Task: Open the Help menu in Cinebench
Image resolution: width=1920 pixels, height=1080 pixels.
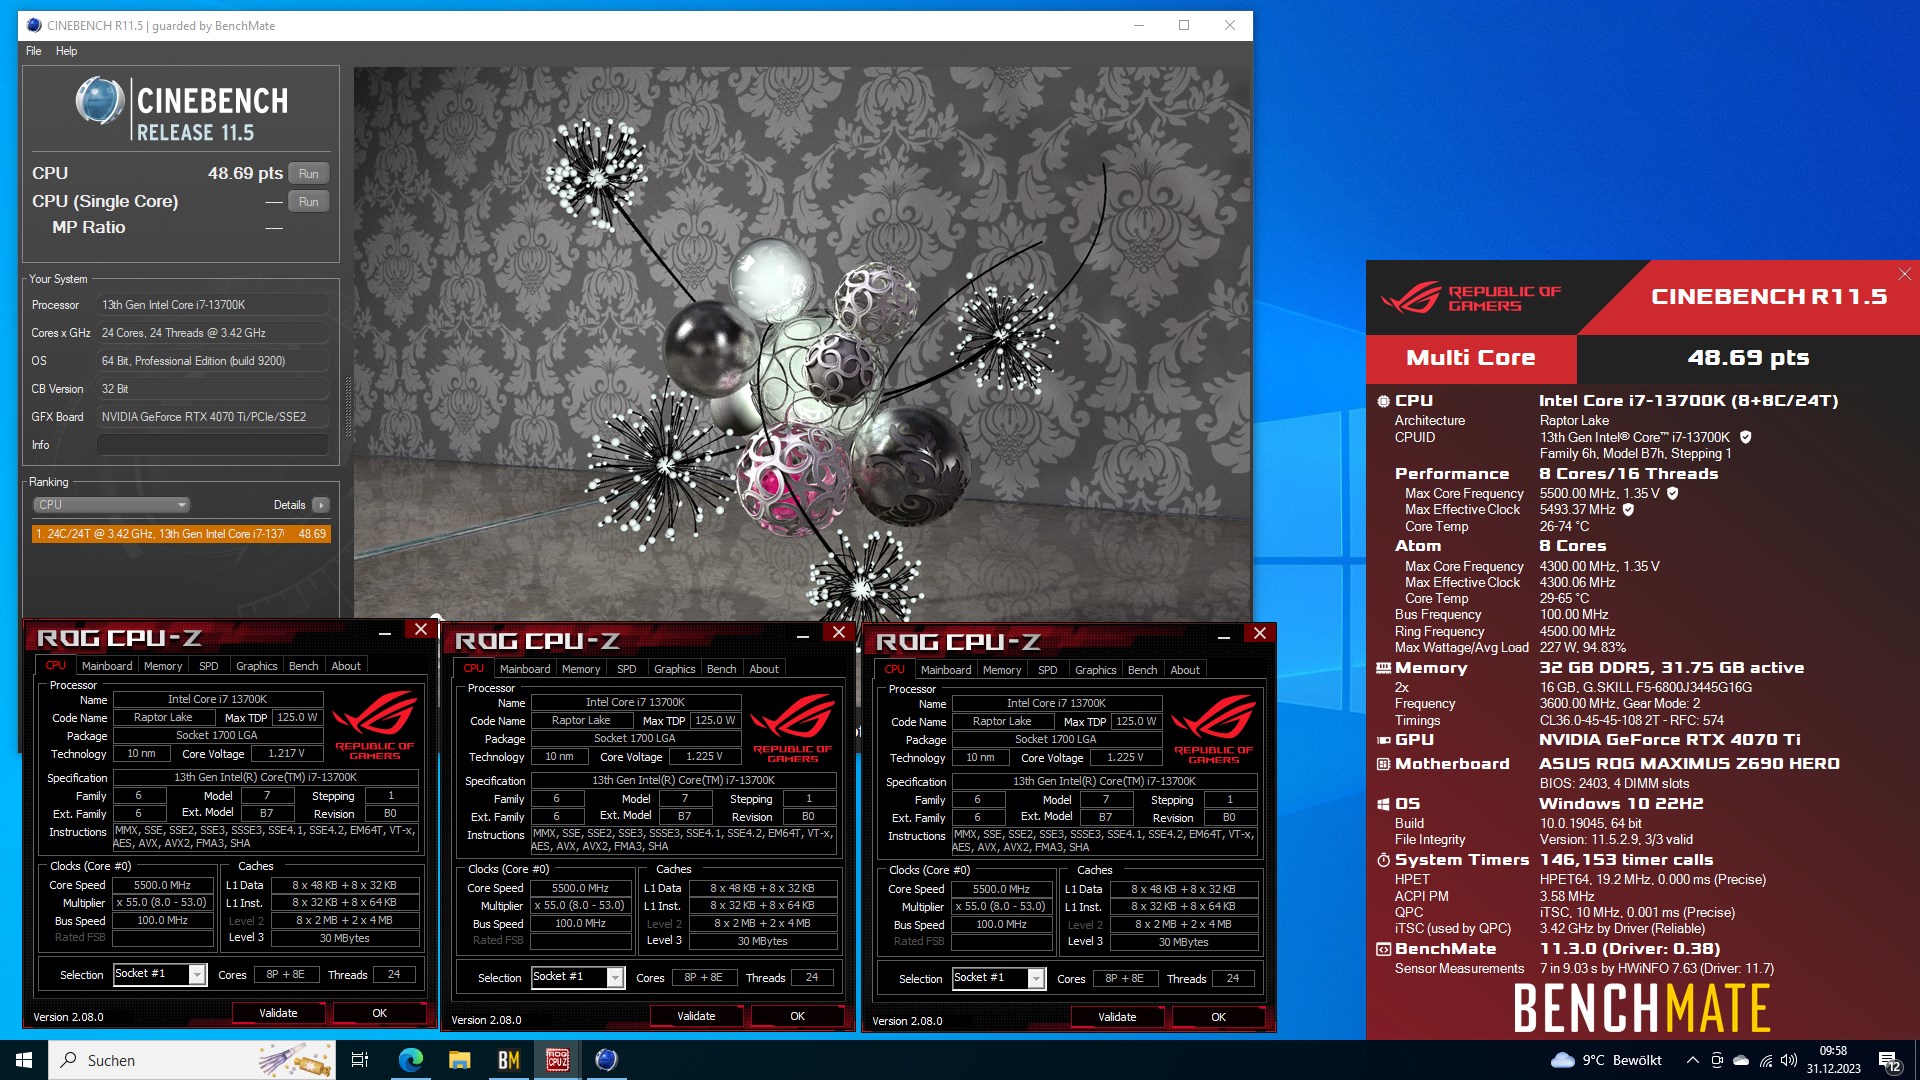Action: (x=66, y=51)
